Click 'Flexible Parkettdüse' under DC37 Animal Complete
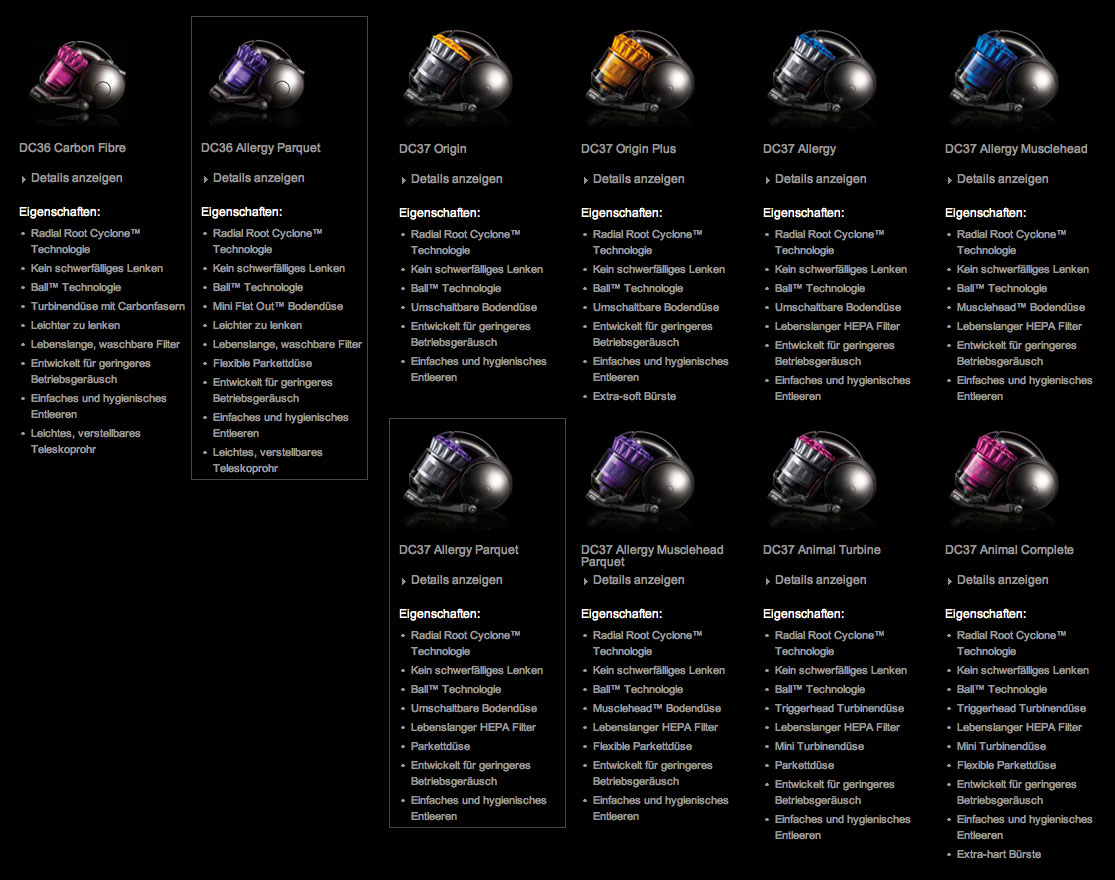Screen dimensions: 1115x880 [x=1006, y=766]
